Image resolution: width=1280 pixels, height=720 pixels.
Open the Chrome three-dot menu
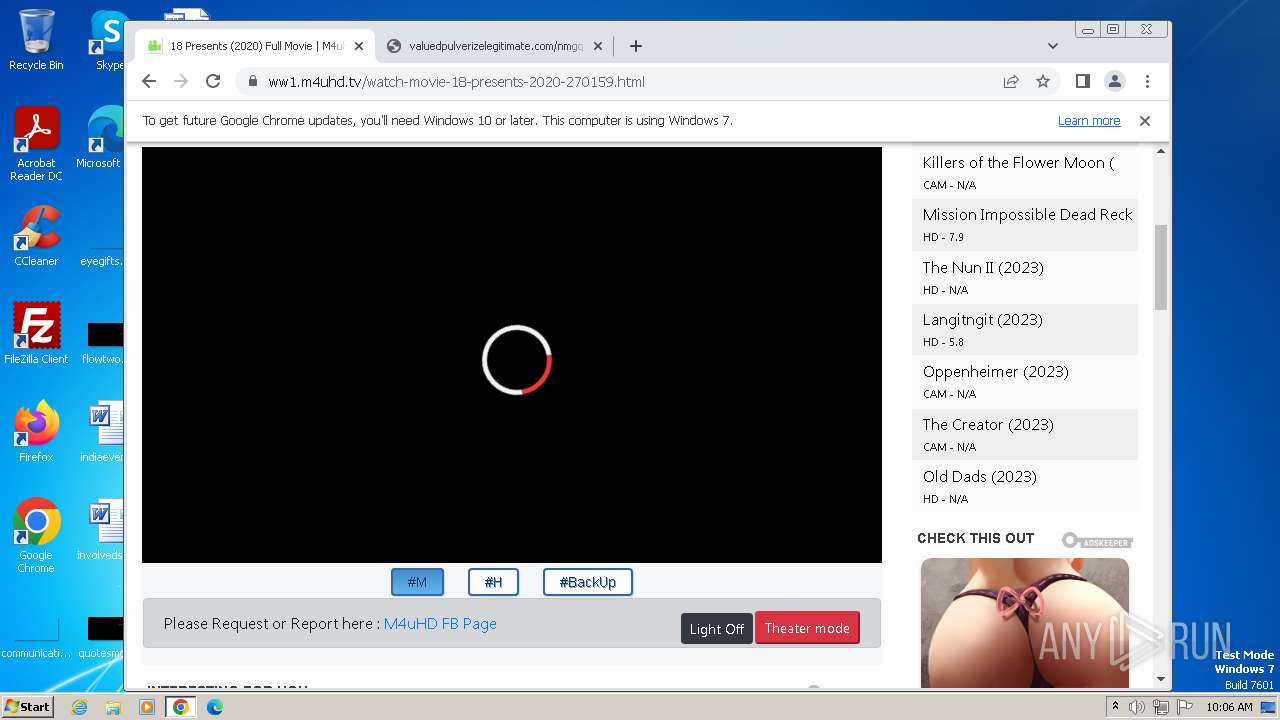pyautogui.click(x=1147, y=81)
